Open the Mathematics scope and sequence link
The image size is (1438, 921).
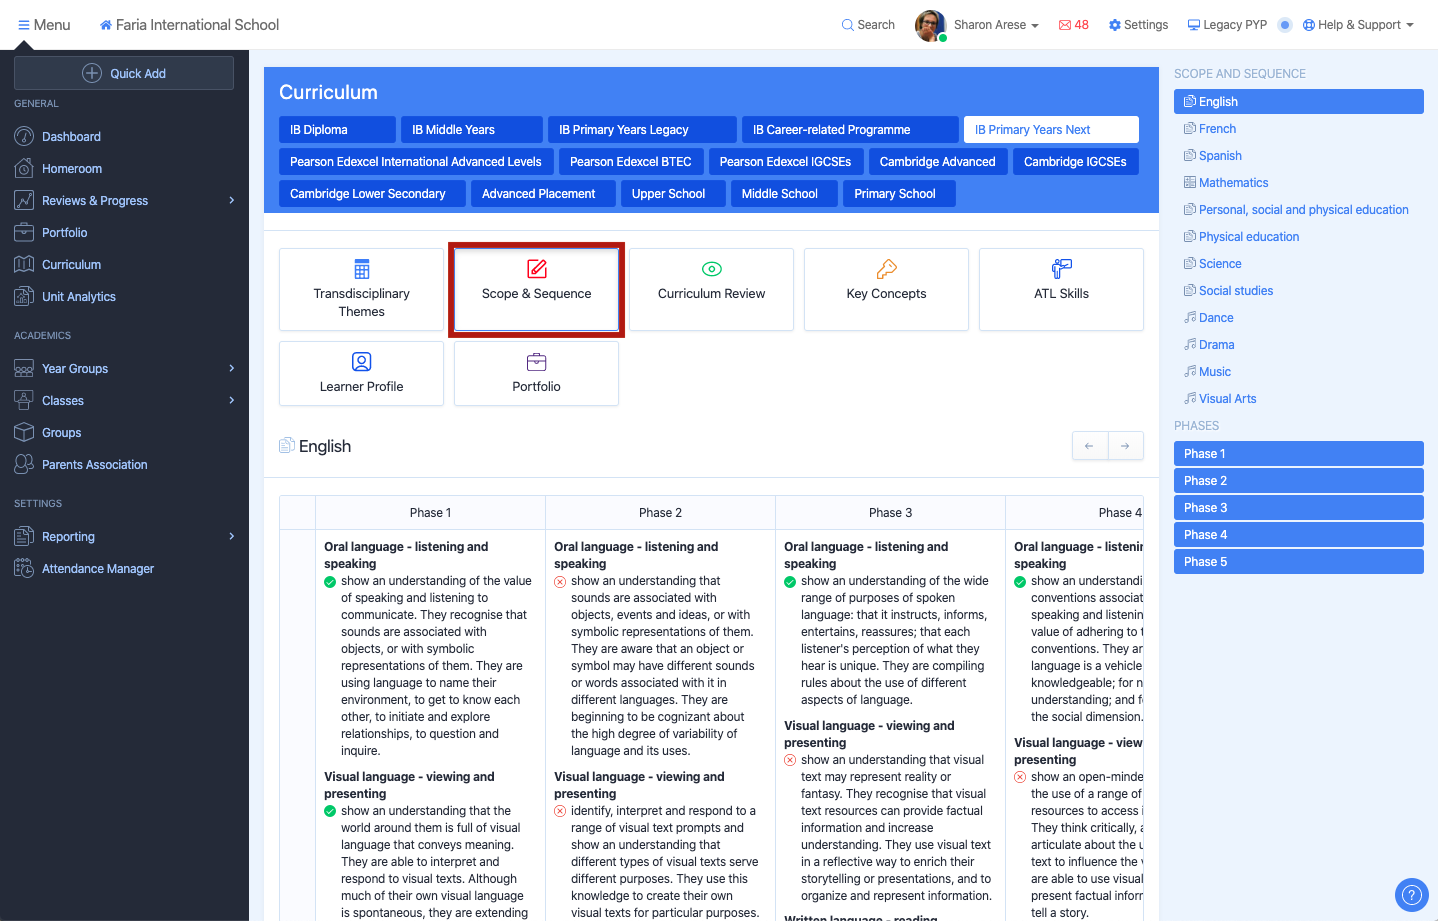[x=1233, y=183]
